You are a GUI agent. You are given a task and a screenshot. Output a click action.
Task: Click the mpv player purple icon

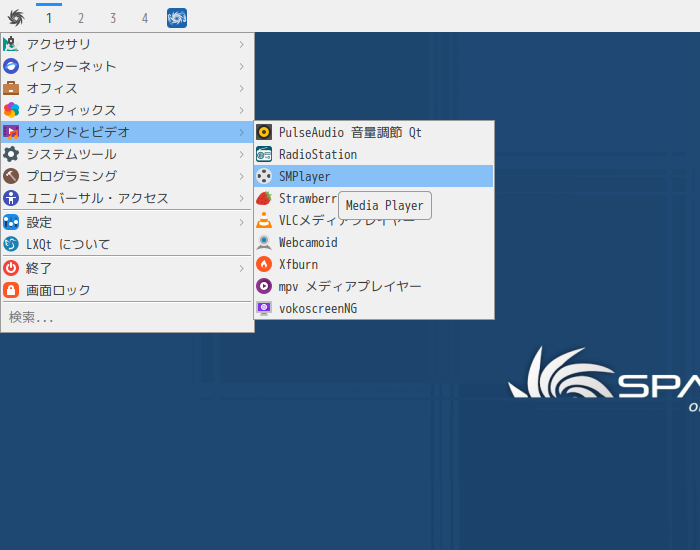(264, 286)
